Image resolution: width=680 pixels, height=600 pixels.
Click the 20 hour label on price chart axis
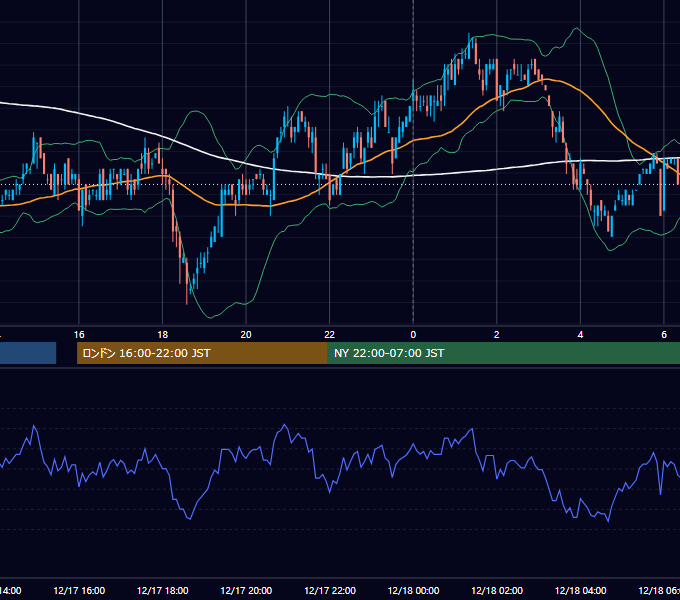coord(246,335)
